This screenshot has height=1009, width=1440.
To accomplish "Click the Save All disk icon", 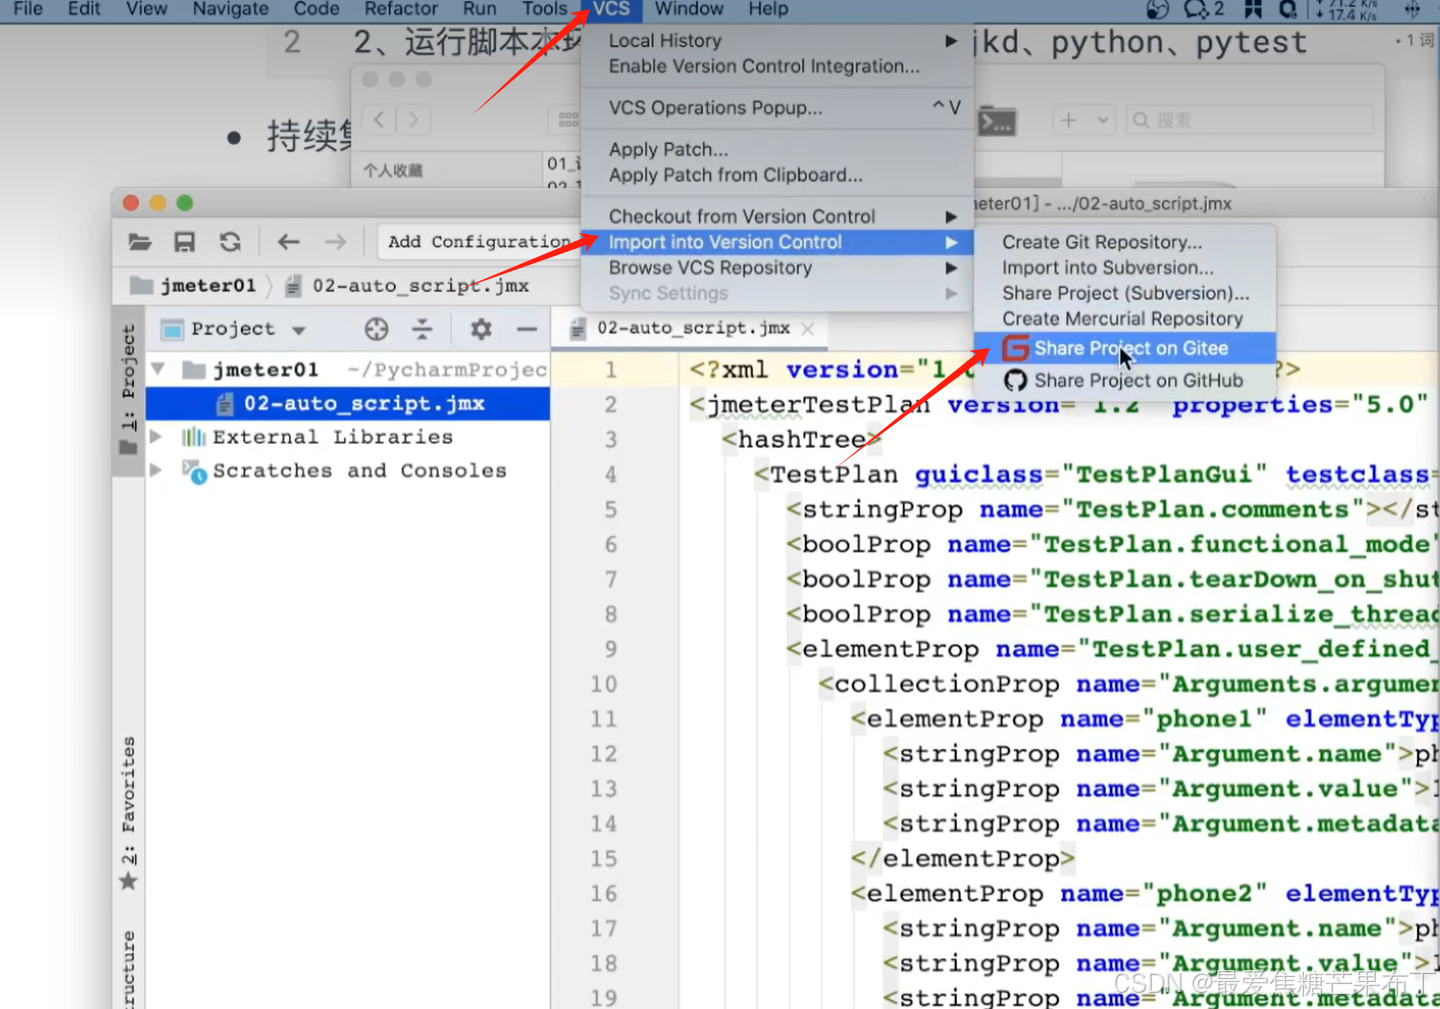I will [185, 242].
